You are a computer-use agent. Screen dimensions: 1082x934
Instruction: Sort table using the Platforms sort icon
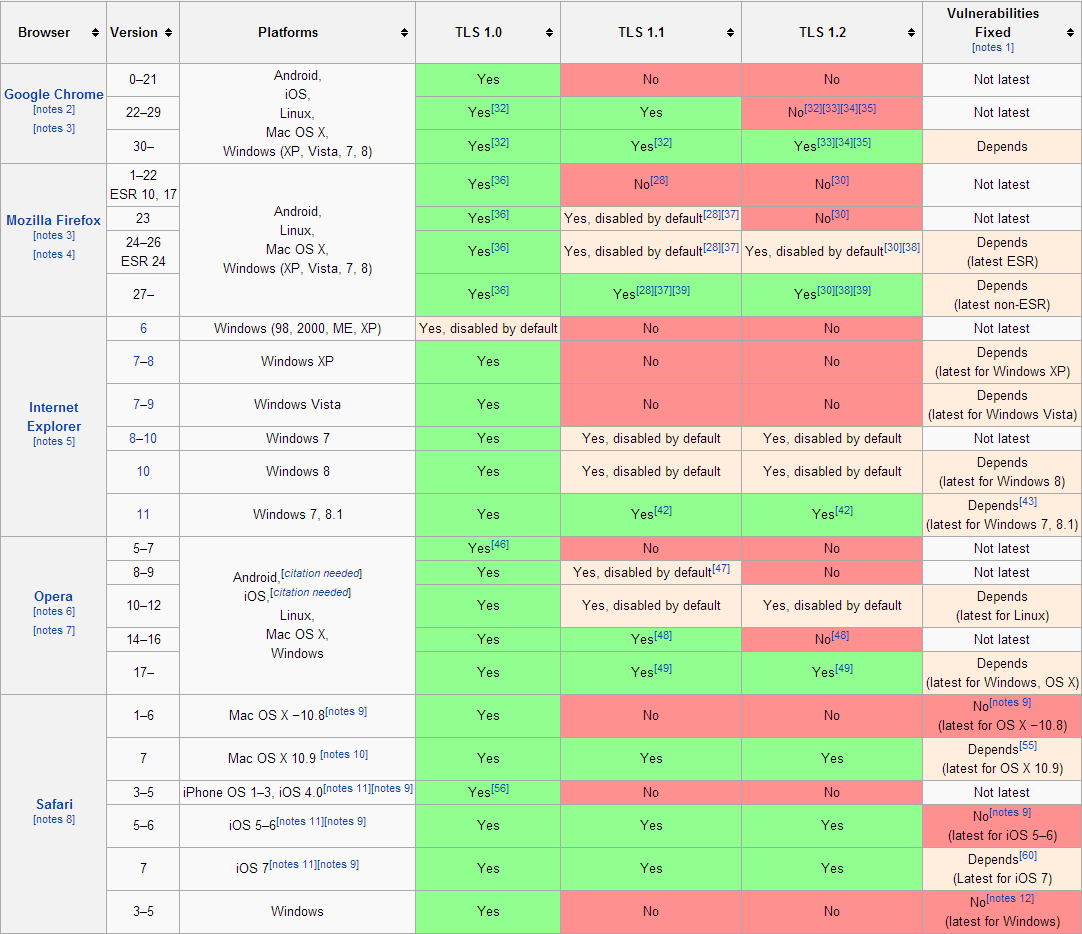(404, 32)
